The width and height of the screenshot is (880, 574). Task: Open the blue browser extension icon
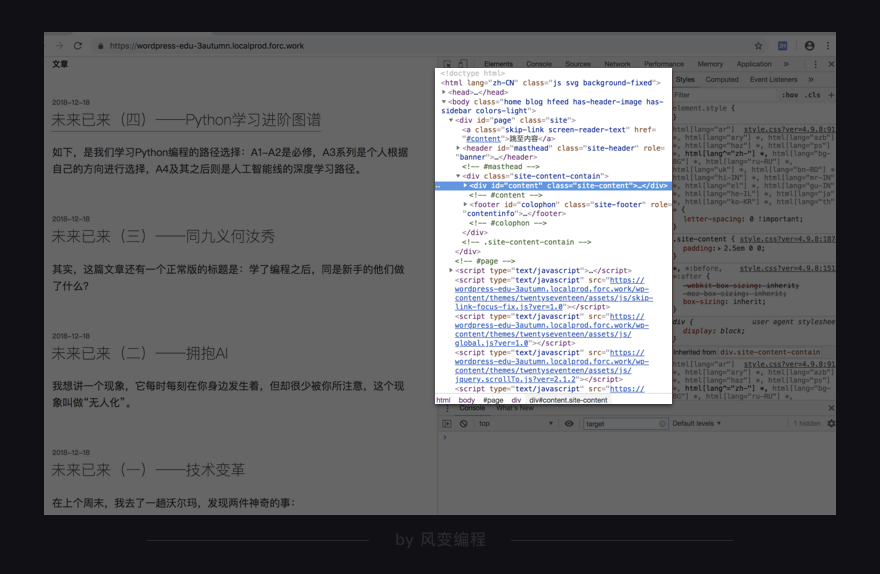[782, 46]
